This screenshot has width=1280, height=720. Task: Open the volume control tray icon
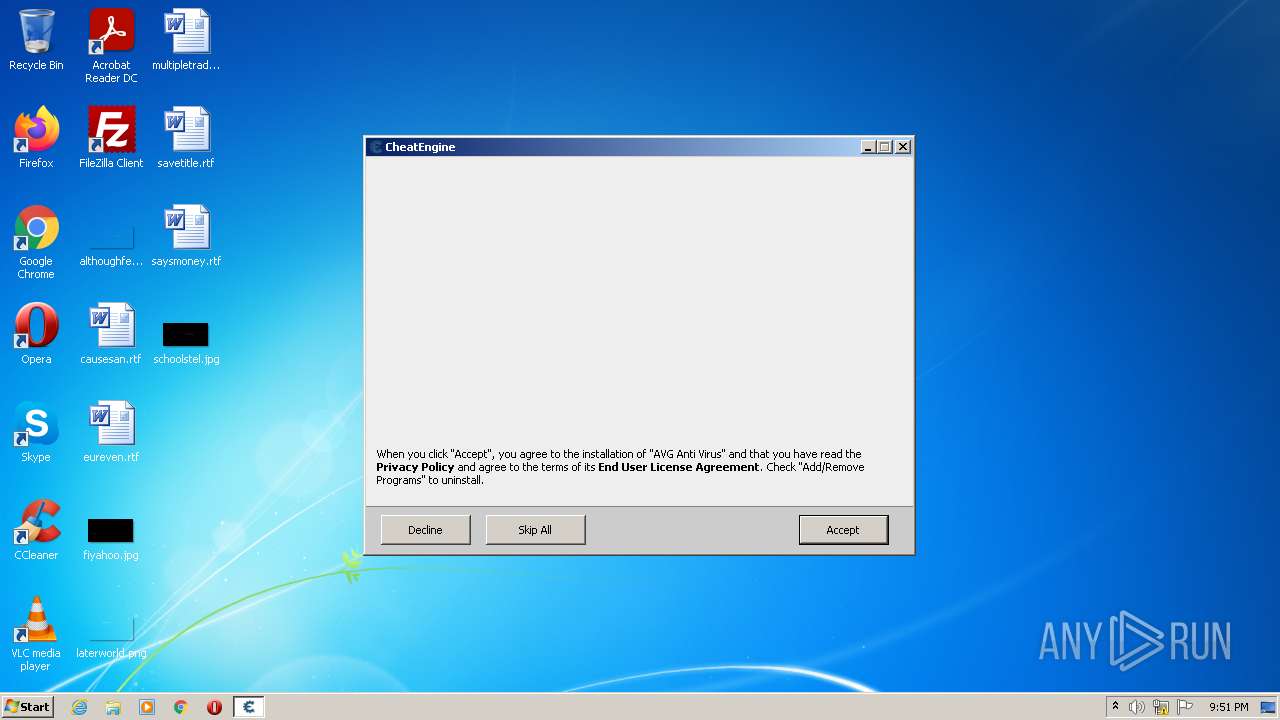(1137, 707)
